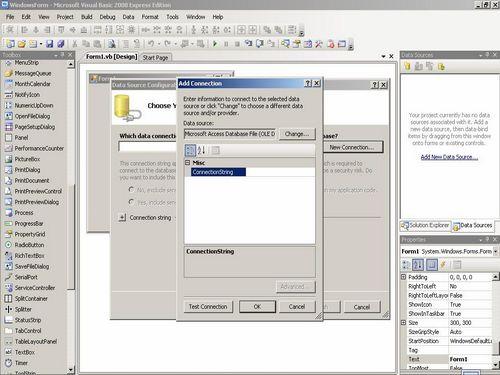Click the Align Lefts layout icon
The height and width of the screenshot is (375, 500).
click(x=24, y=30)
